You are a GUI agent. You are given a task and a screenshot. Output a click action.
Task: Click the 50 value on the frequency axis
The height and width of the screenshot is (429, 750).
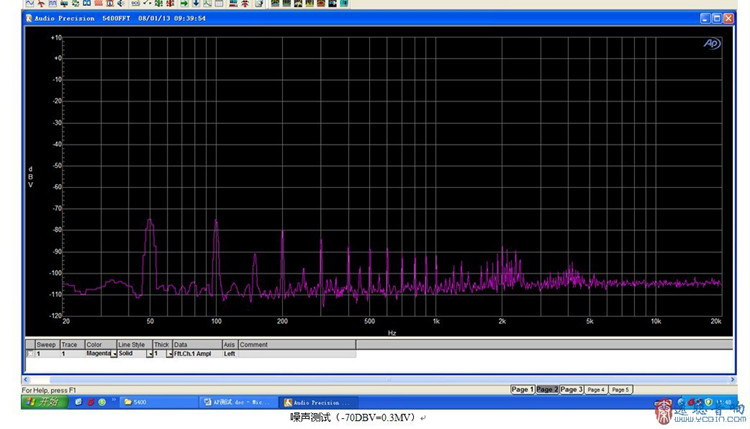pos(150,321)
